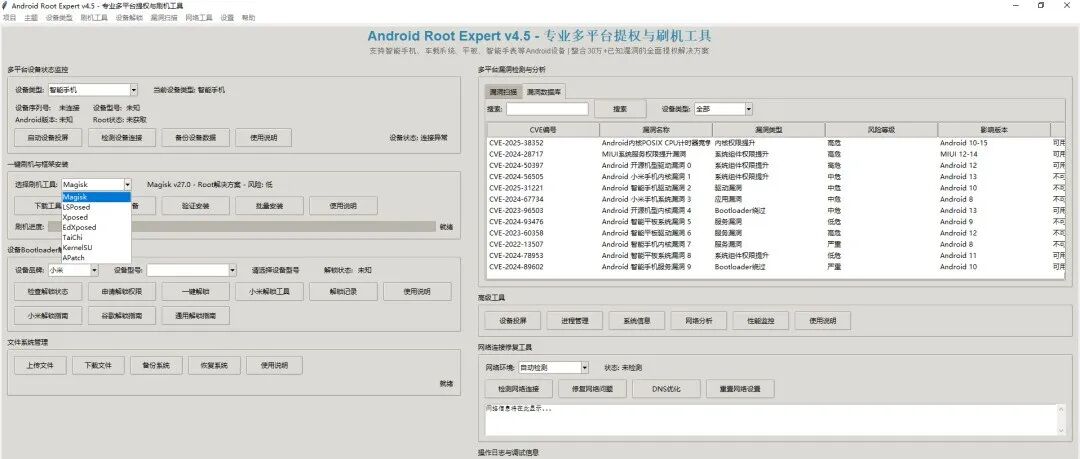This screenshot has height=459, width=1080.
Task: Open the 网络工具 menu
Action: [x=199, y=18]
